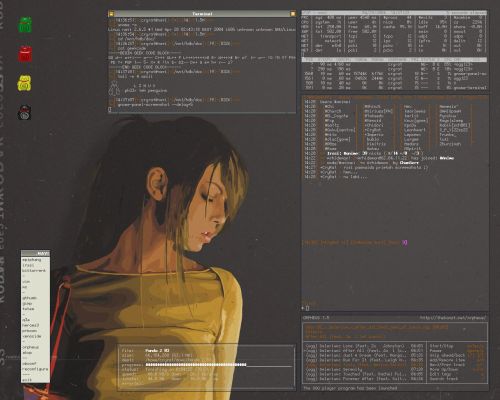Image resolution: width=500 pixels, height=400 pixels.
Task: Select 'gthumb' in the root menu
Action: pyautogui.click(x=29, y=298)
